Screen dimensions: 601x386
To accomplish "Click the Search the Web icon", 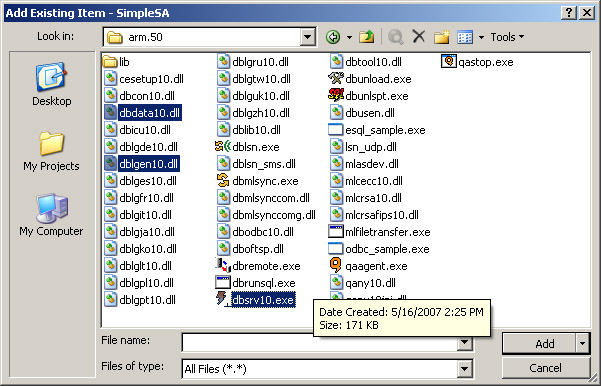I will tap(396, 37).
